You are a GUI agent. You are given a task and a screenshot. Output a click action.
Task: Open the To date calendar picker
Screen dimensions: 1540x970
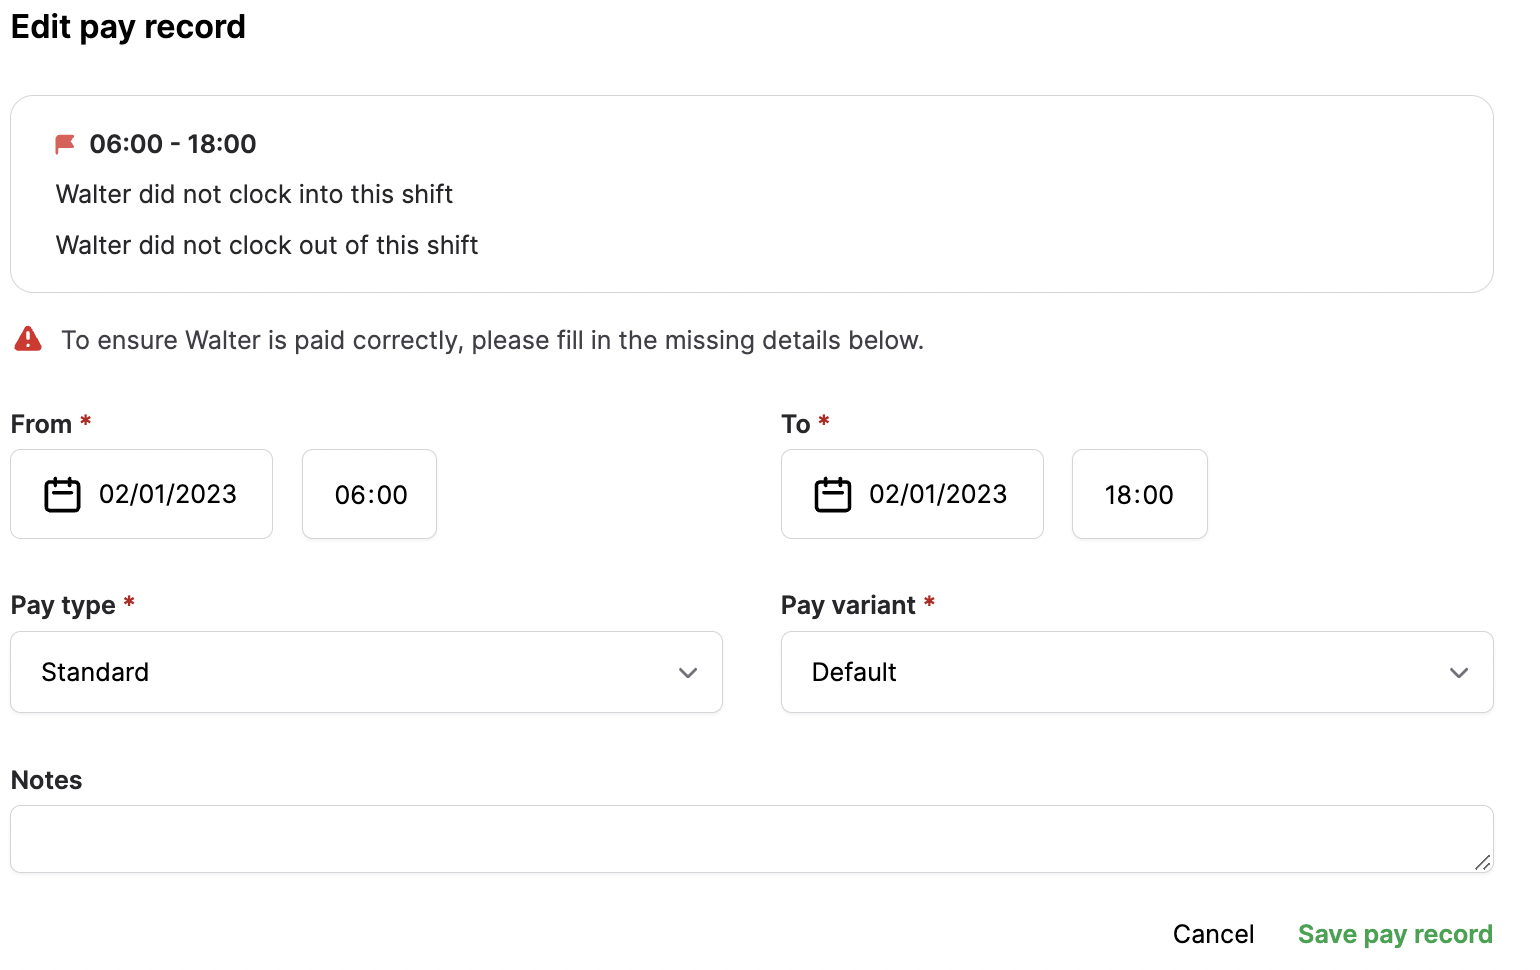(831, 493)
